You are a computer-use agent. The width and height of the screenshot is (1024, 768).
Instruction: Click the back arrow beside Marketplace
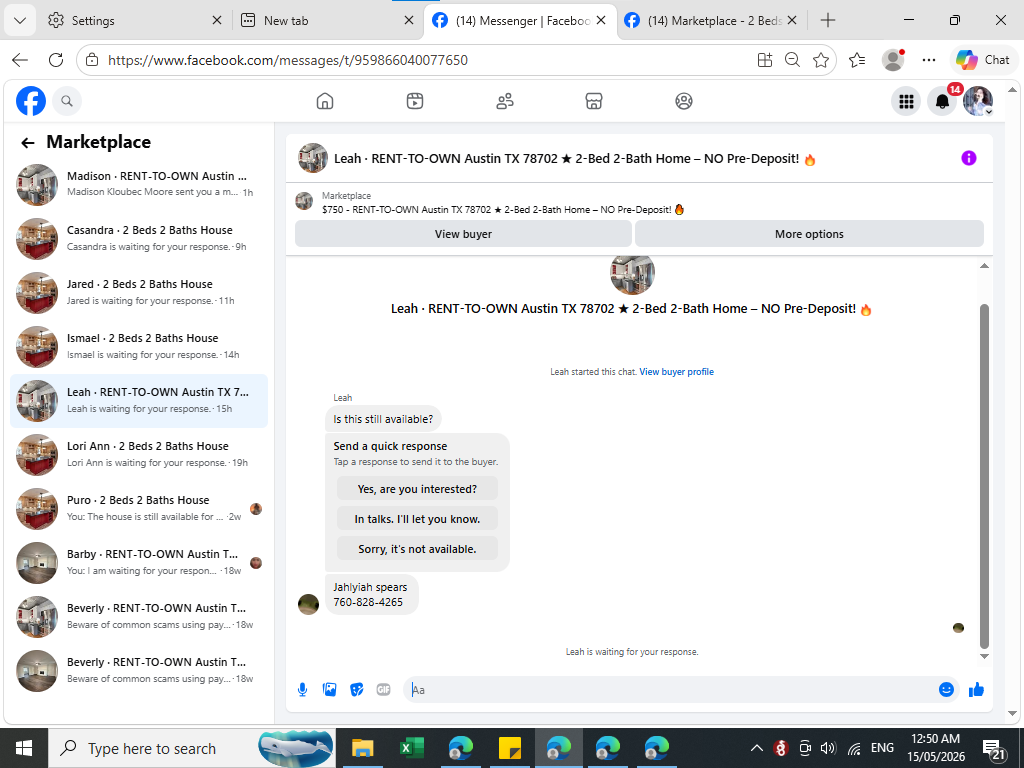coord(27,142)
